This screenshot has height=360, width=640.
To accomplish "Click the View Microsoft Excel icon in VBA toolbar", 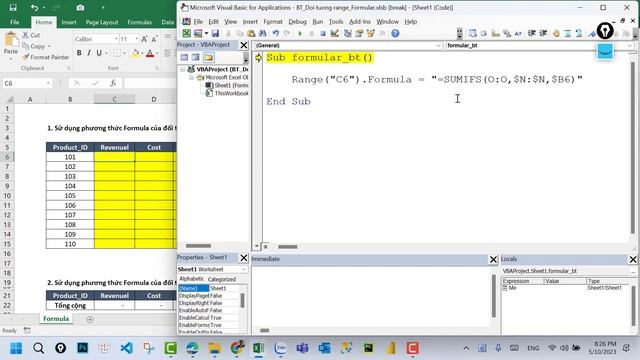I will point(187,33).
